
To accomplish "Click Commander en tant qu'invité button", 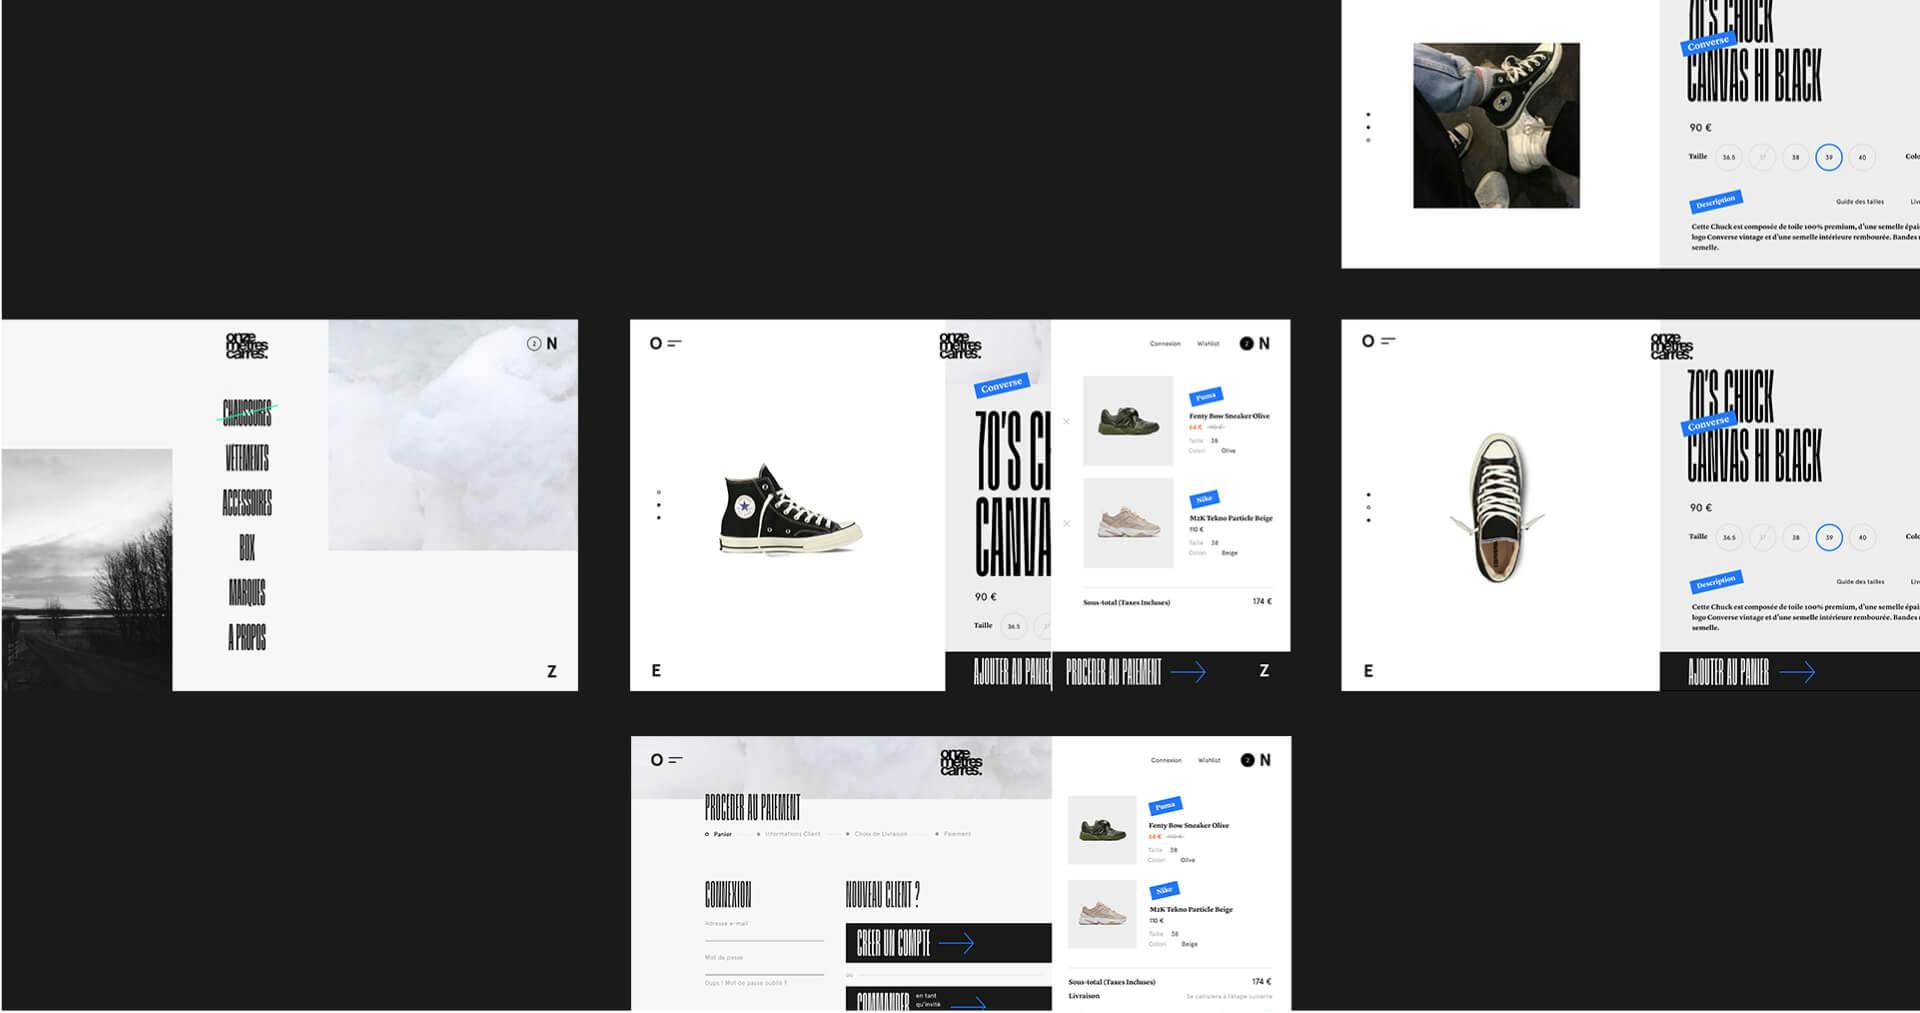I will [949, 999].
